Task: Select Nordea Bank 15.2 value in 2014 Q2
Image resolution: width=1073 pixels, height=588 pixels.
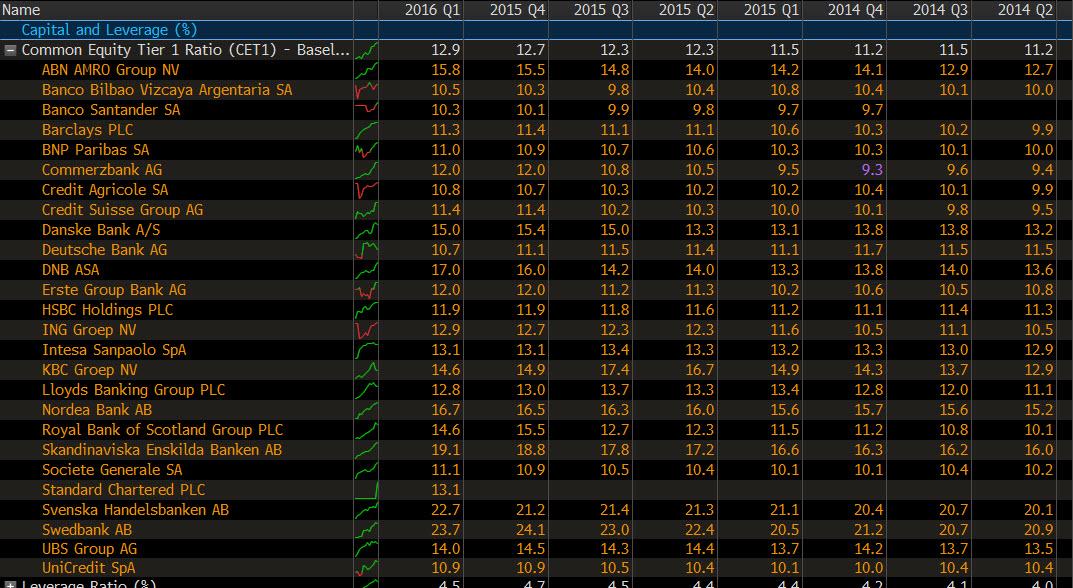Action: tap(1039, 410)
